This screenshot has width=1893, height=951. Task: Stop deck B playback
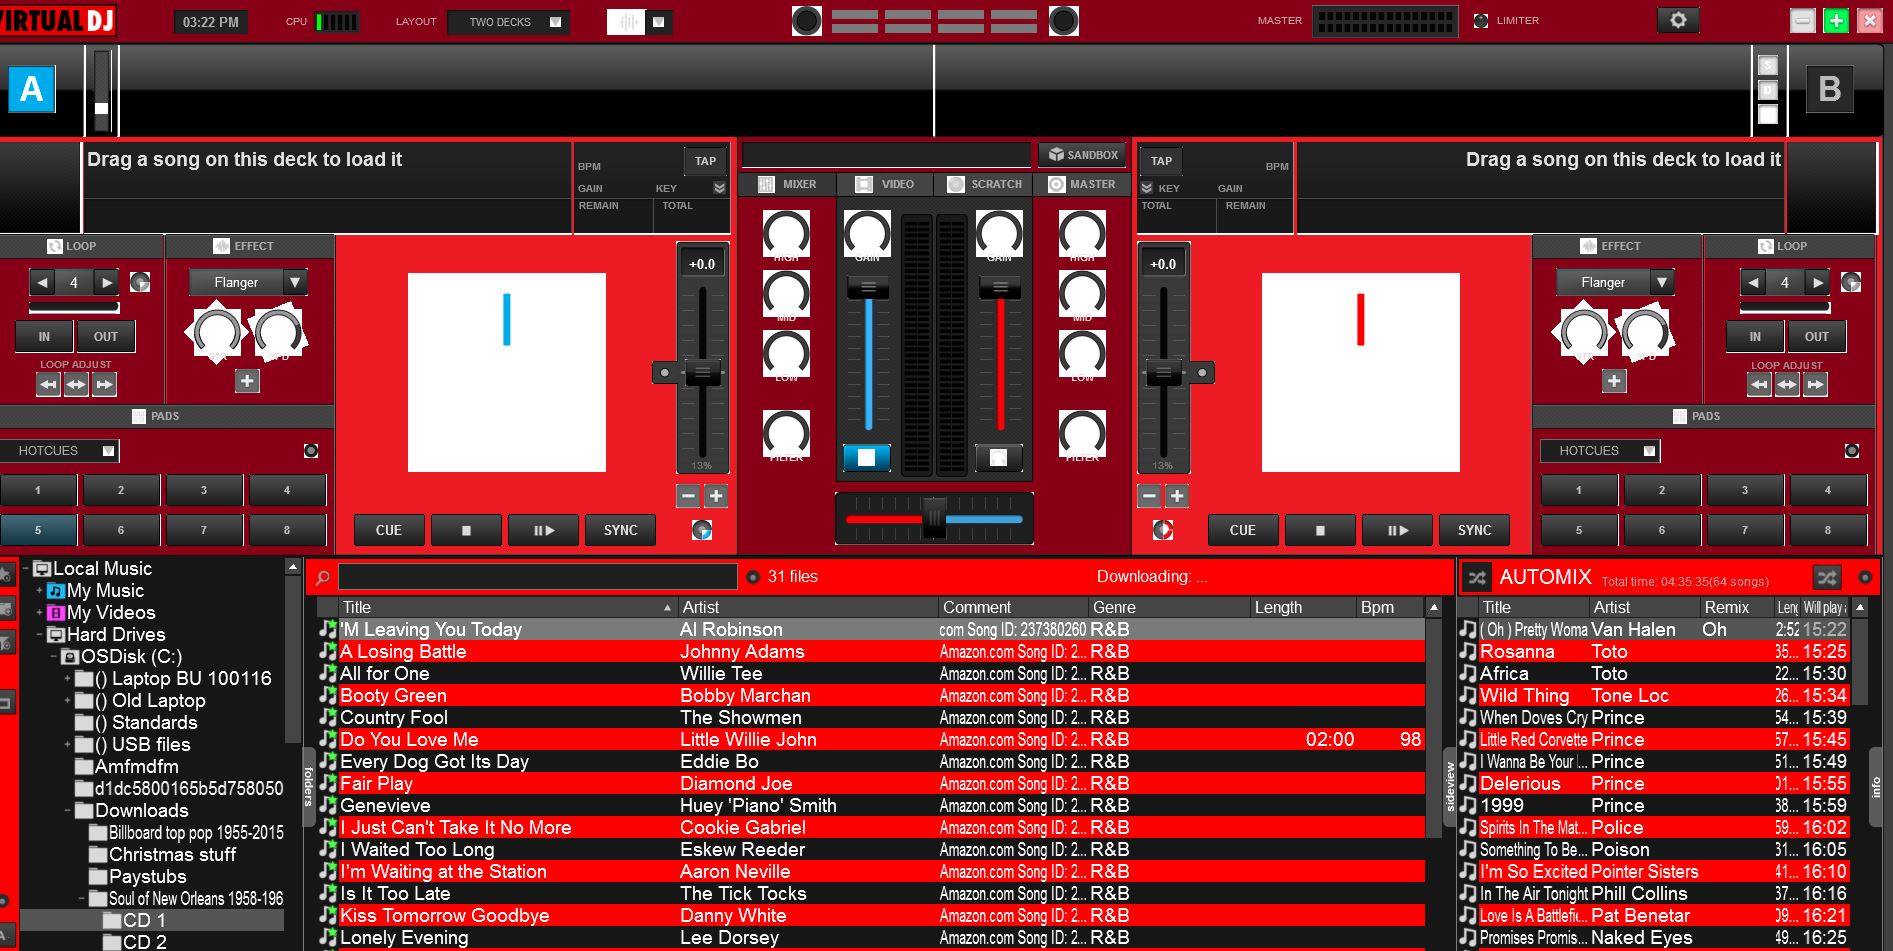(x=1320, y=531)
